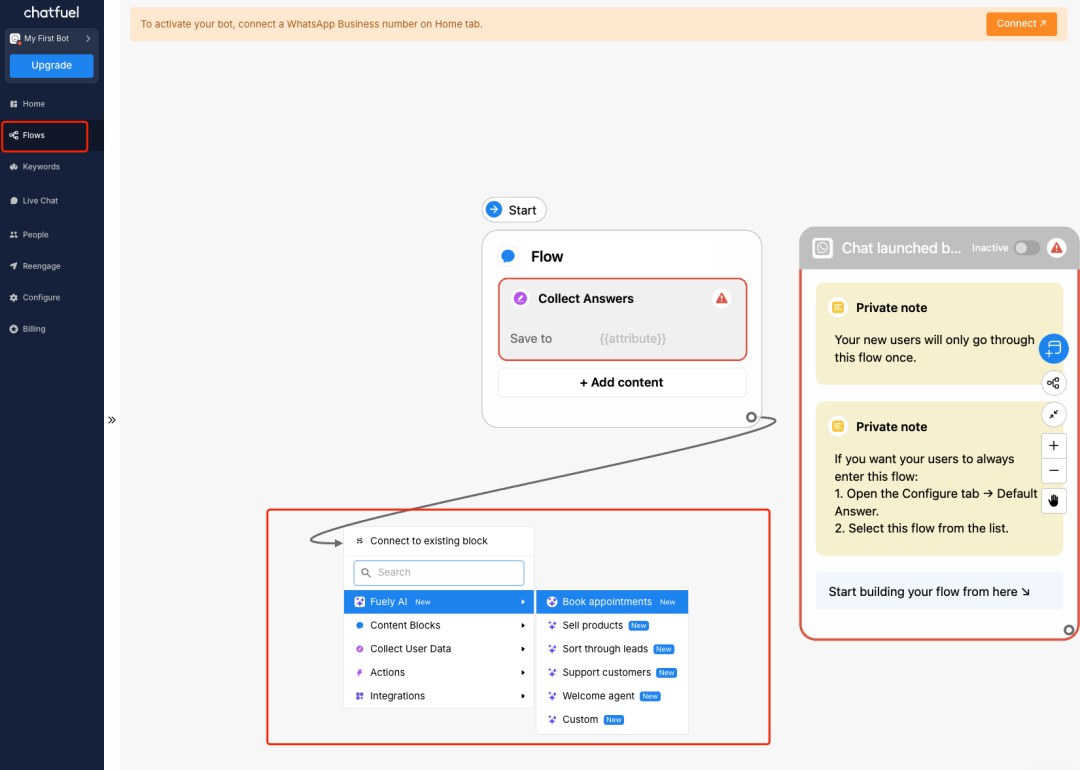Click the Chat launched block title

click(x=901, y=248)
